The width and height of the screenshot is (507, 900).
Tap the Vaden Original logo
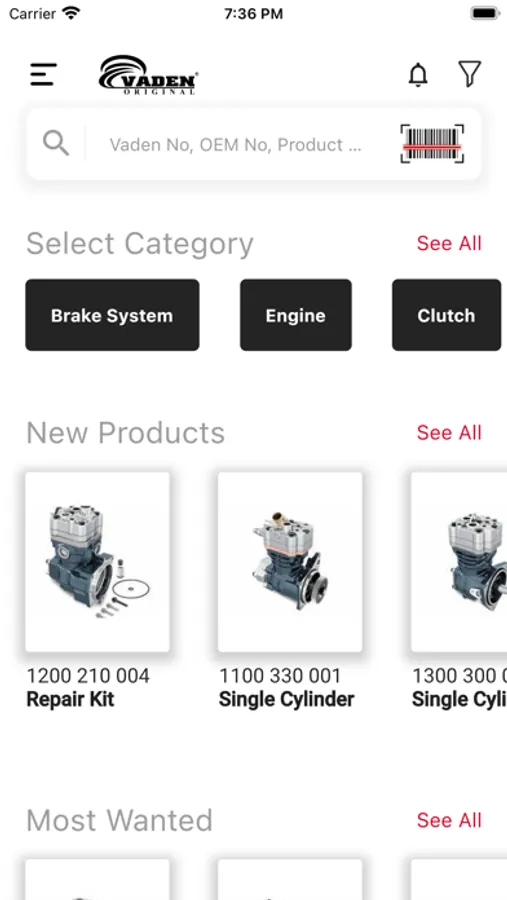point(149,75)
